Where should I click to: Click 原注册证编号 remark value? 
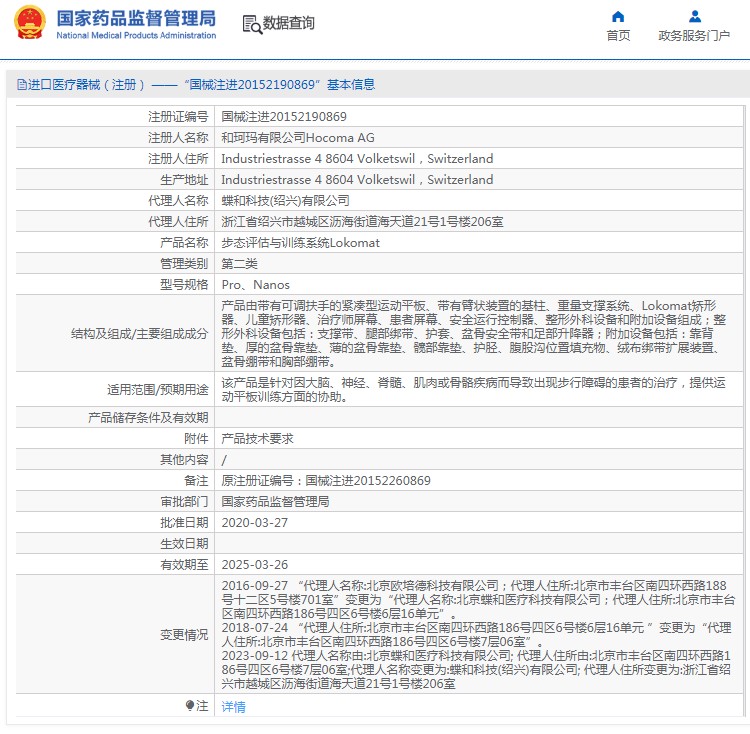click(x=326, y=481)
